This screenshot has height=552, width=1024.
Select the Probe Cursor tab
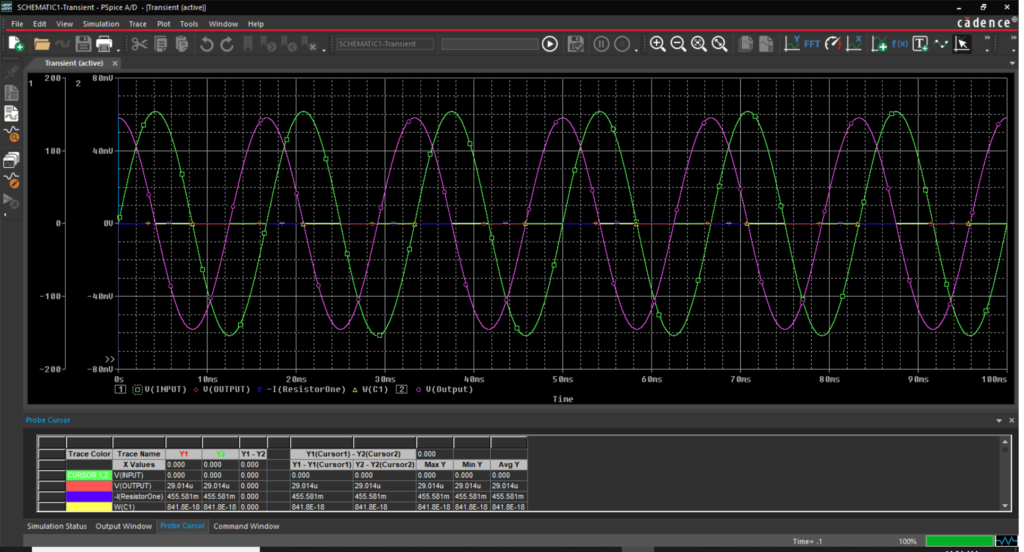point(182,525)
